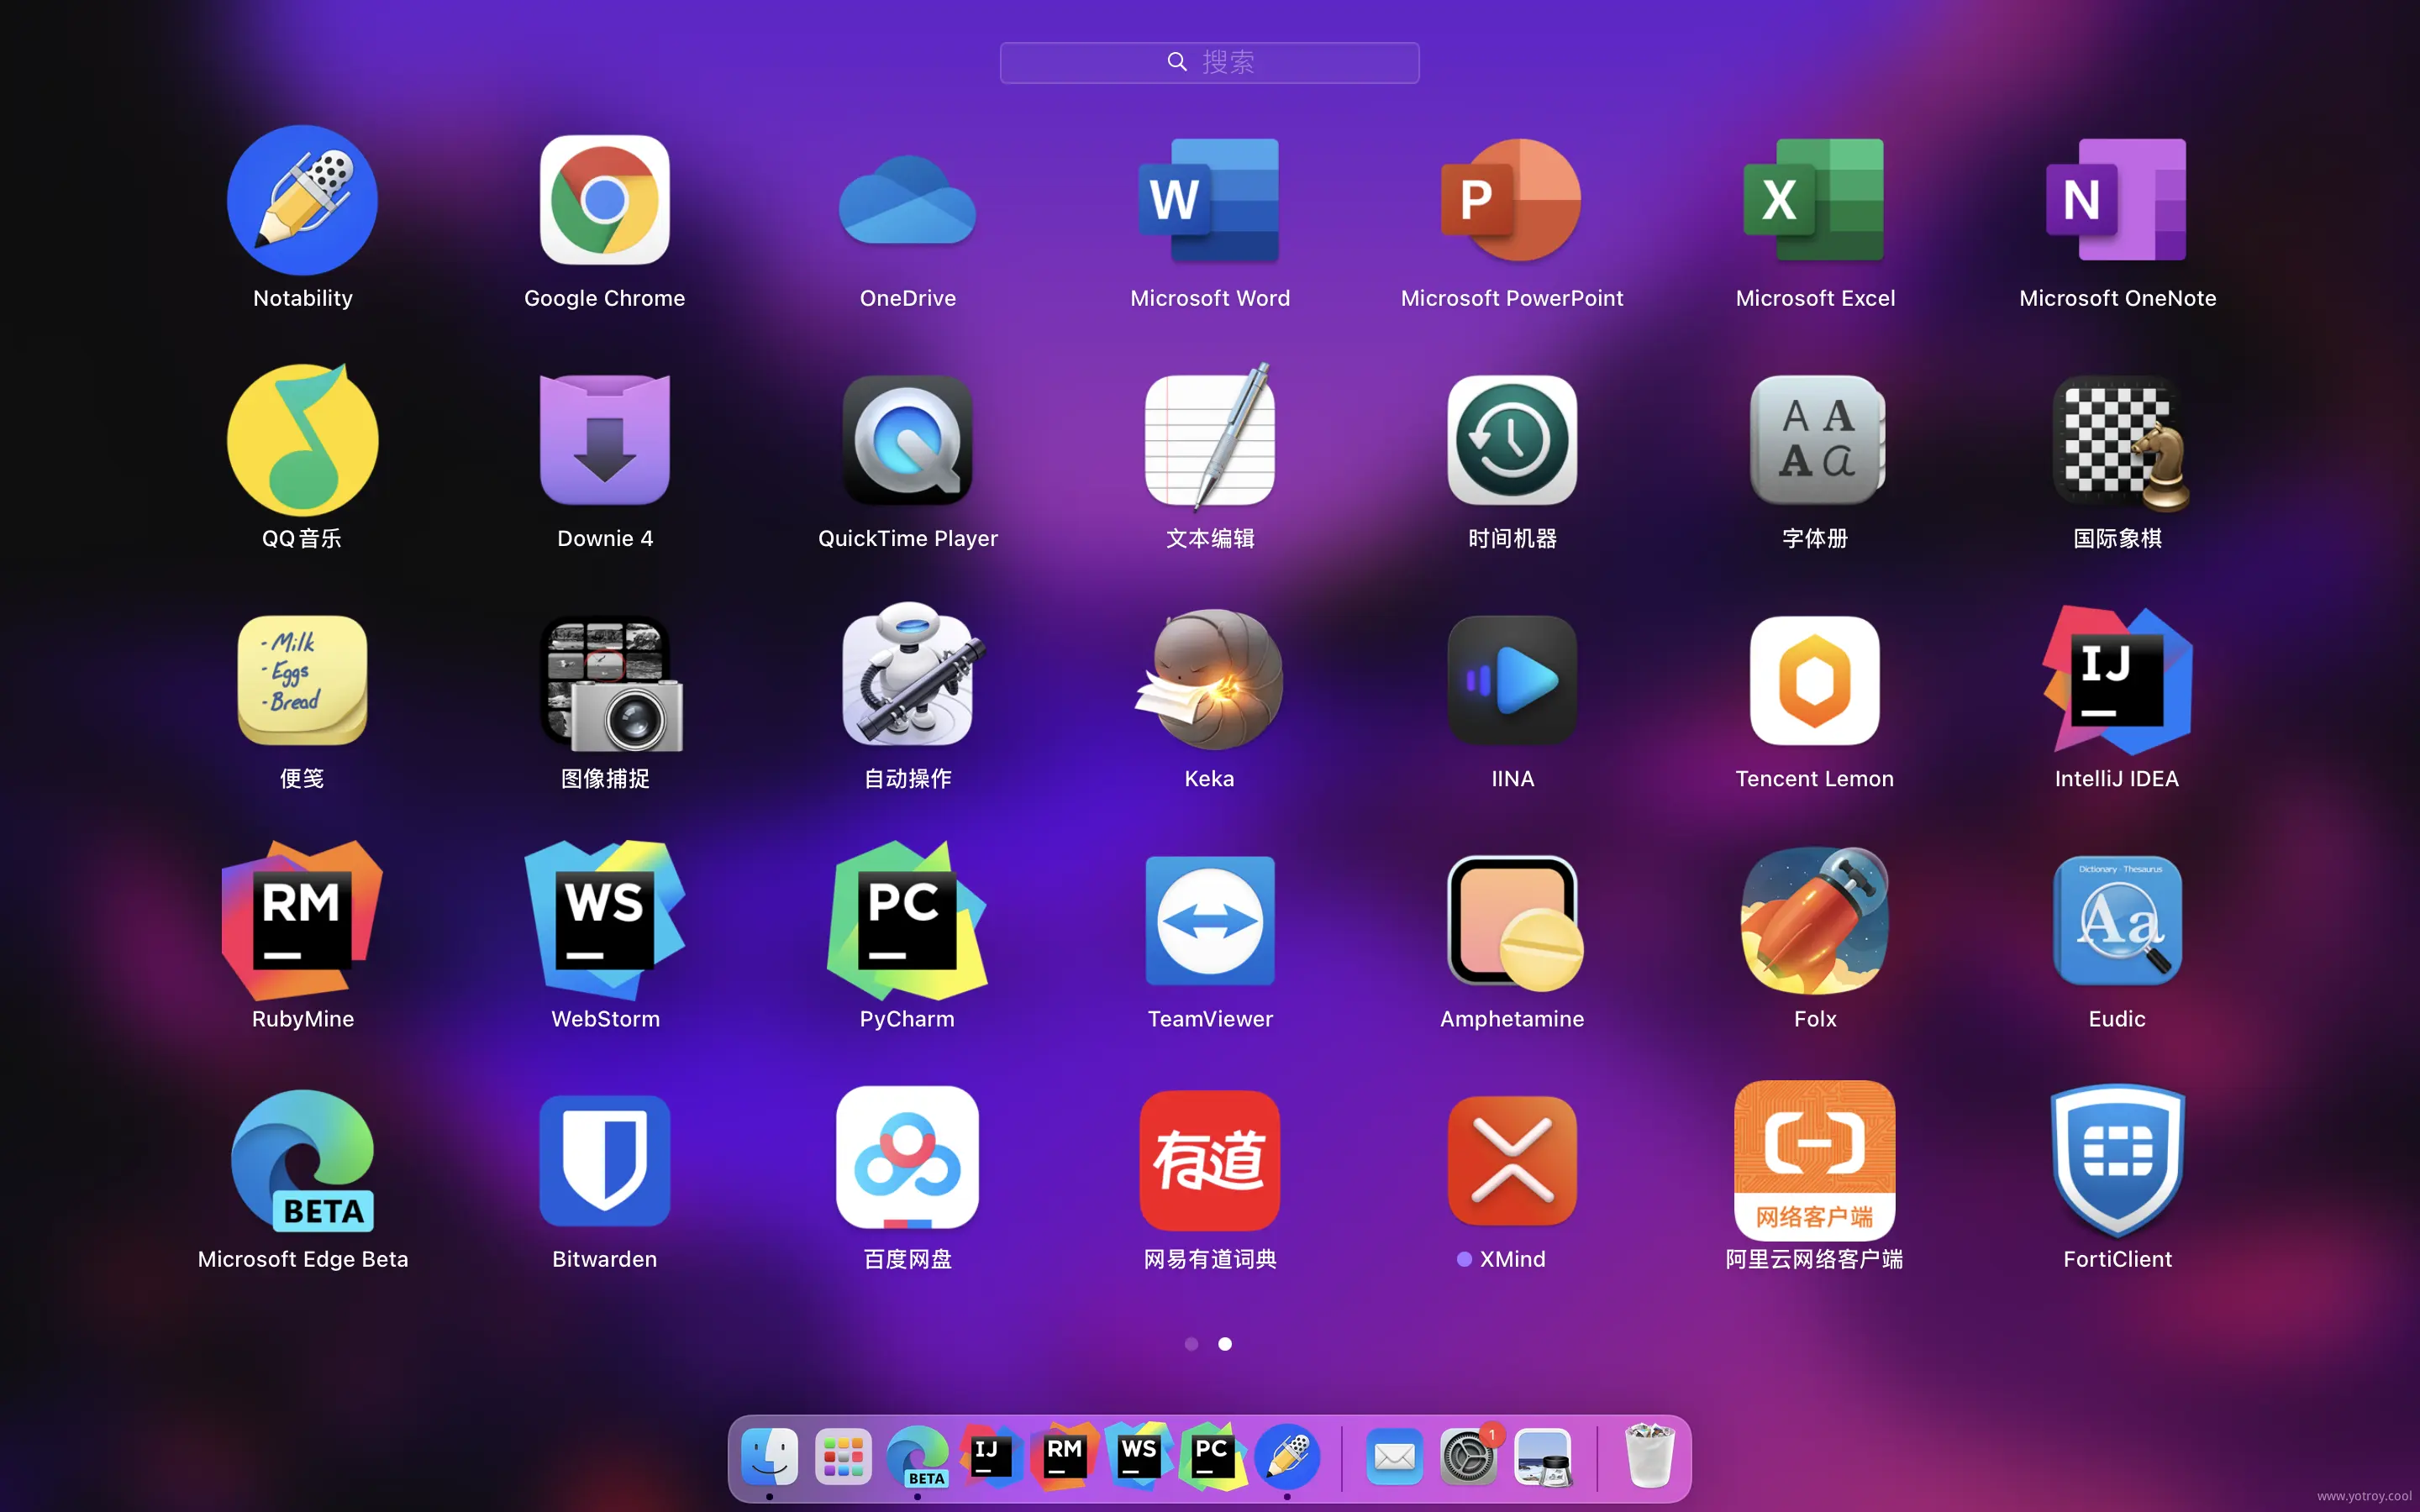Open Microsoft PowerPoint
Viewport: 2420px width, 1512px height.
coord(1512,200)
